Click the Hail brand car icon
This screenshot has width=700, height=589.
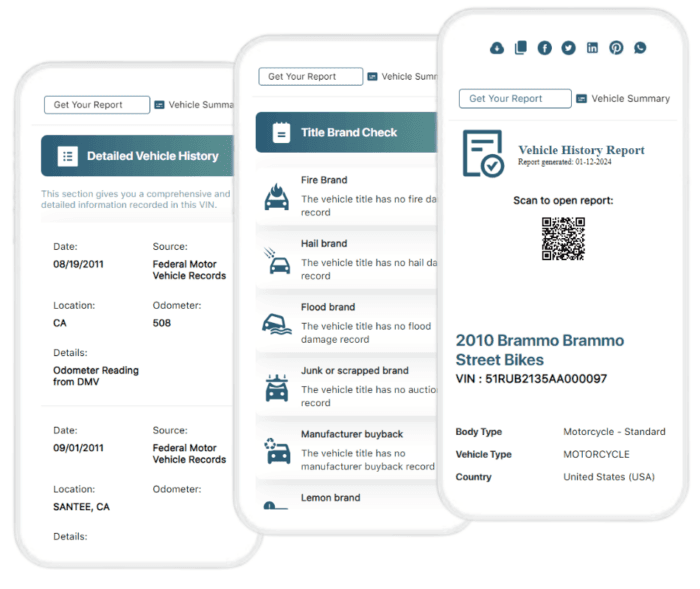click(276, 259)
